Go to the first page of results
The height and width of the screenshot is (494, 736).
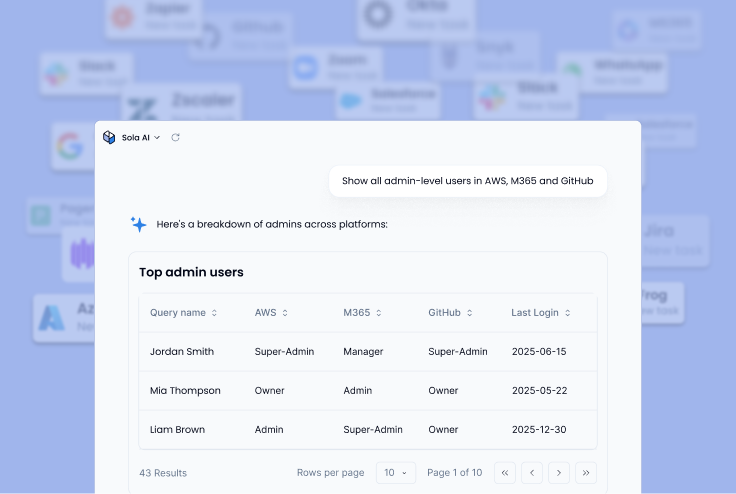[505, 472]
